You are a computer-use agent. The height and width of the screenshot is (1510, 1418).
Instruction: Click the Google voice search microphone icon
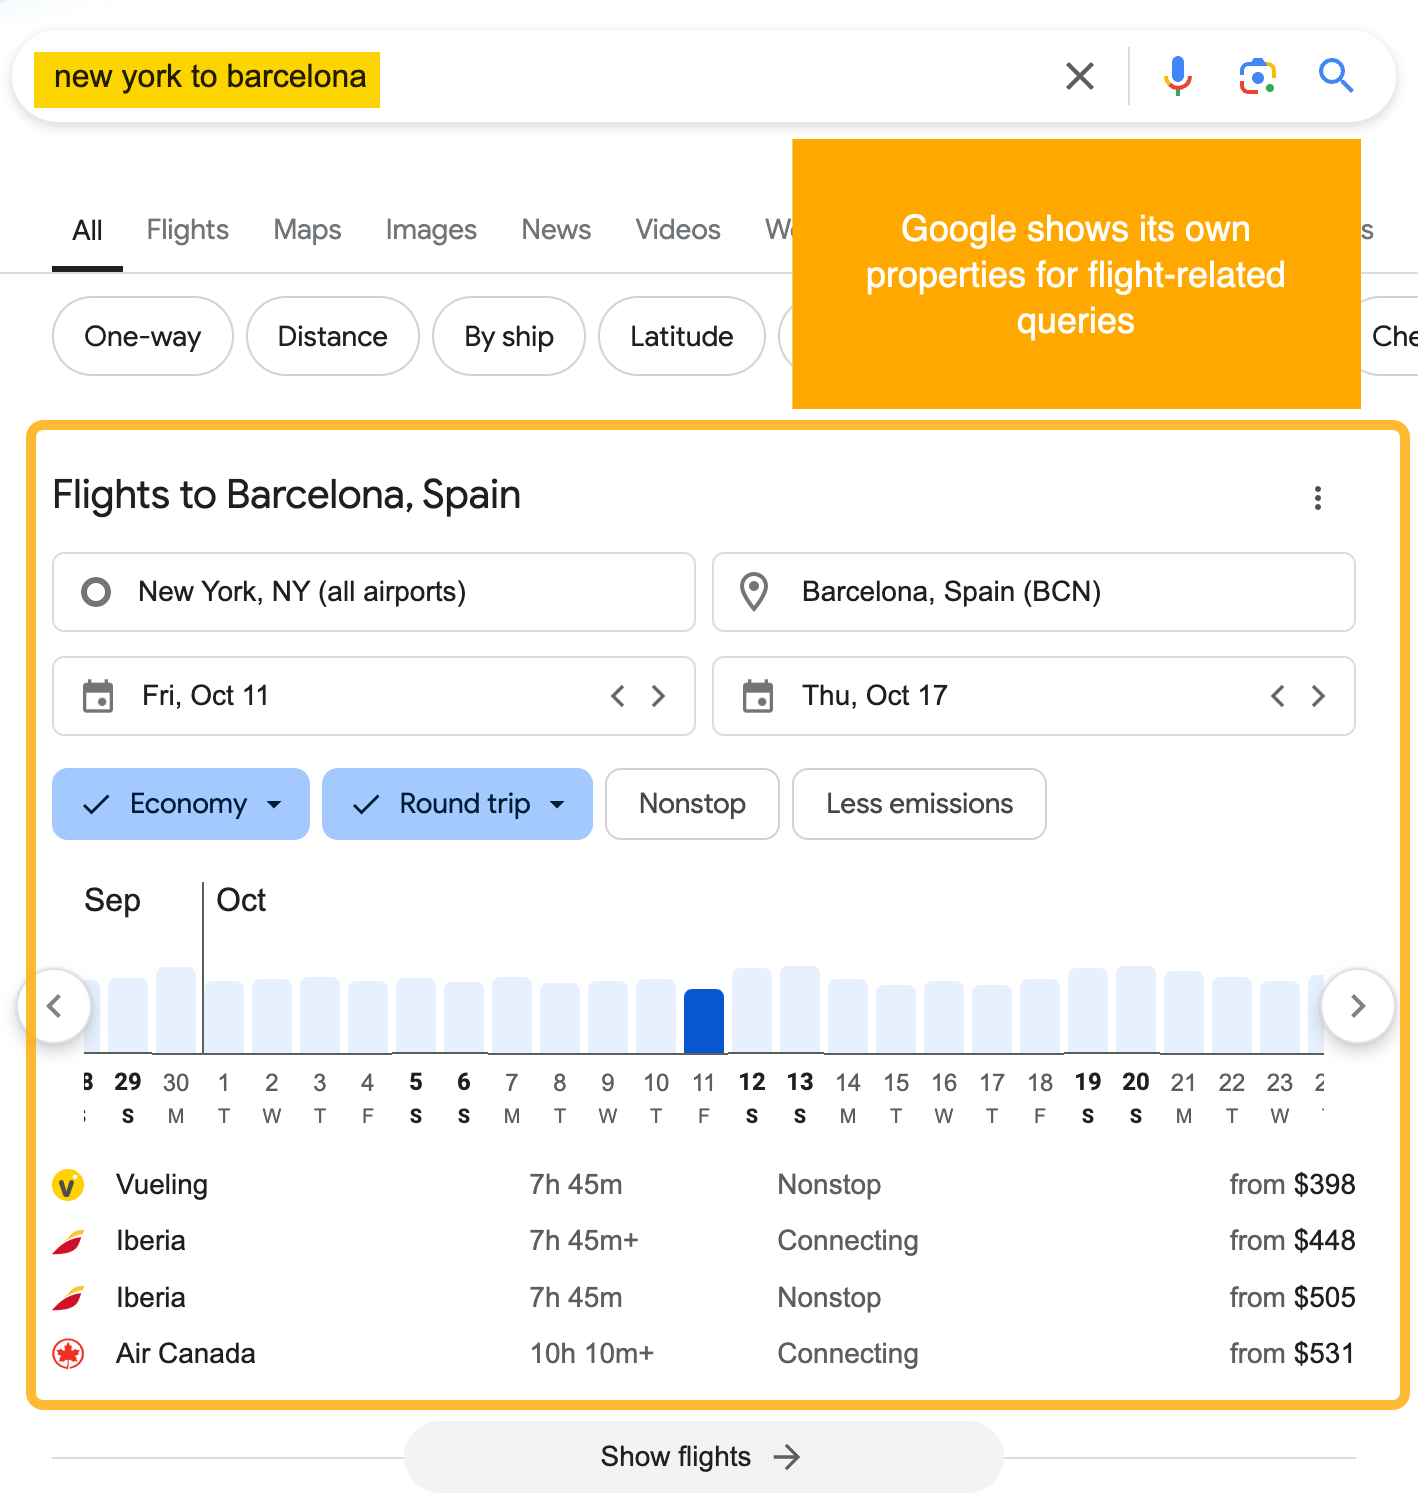point(1178,75)
